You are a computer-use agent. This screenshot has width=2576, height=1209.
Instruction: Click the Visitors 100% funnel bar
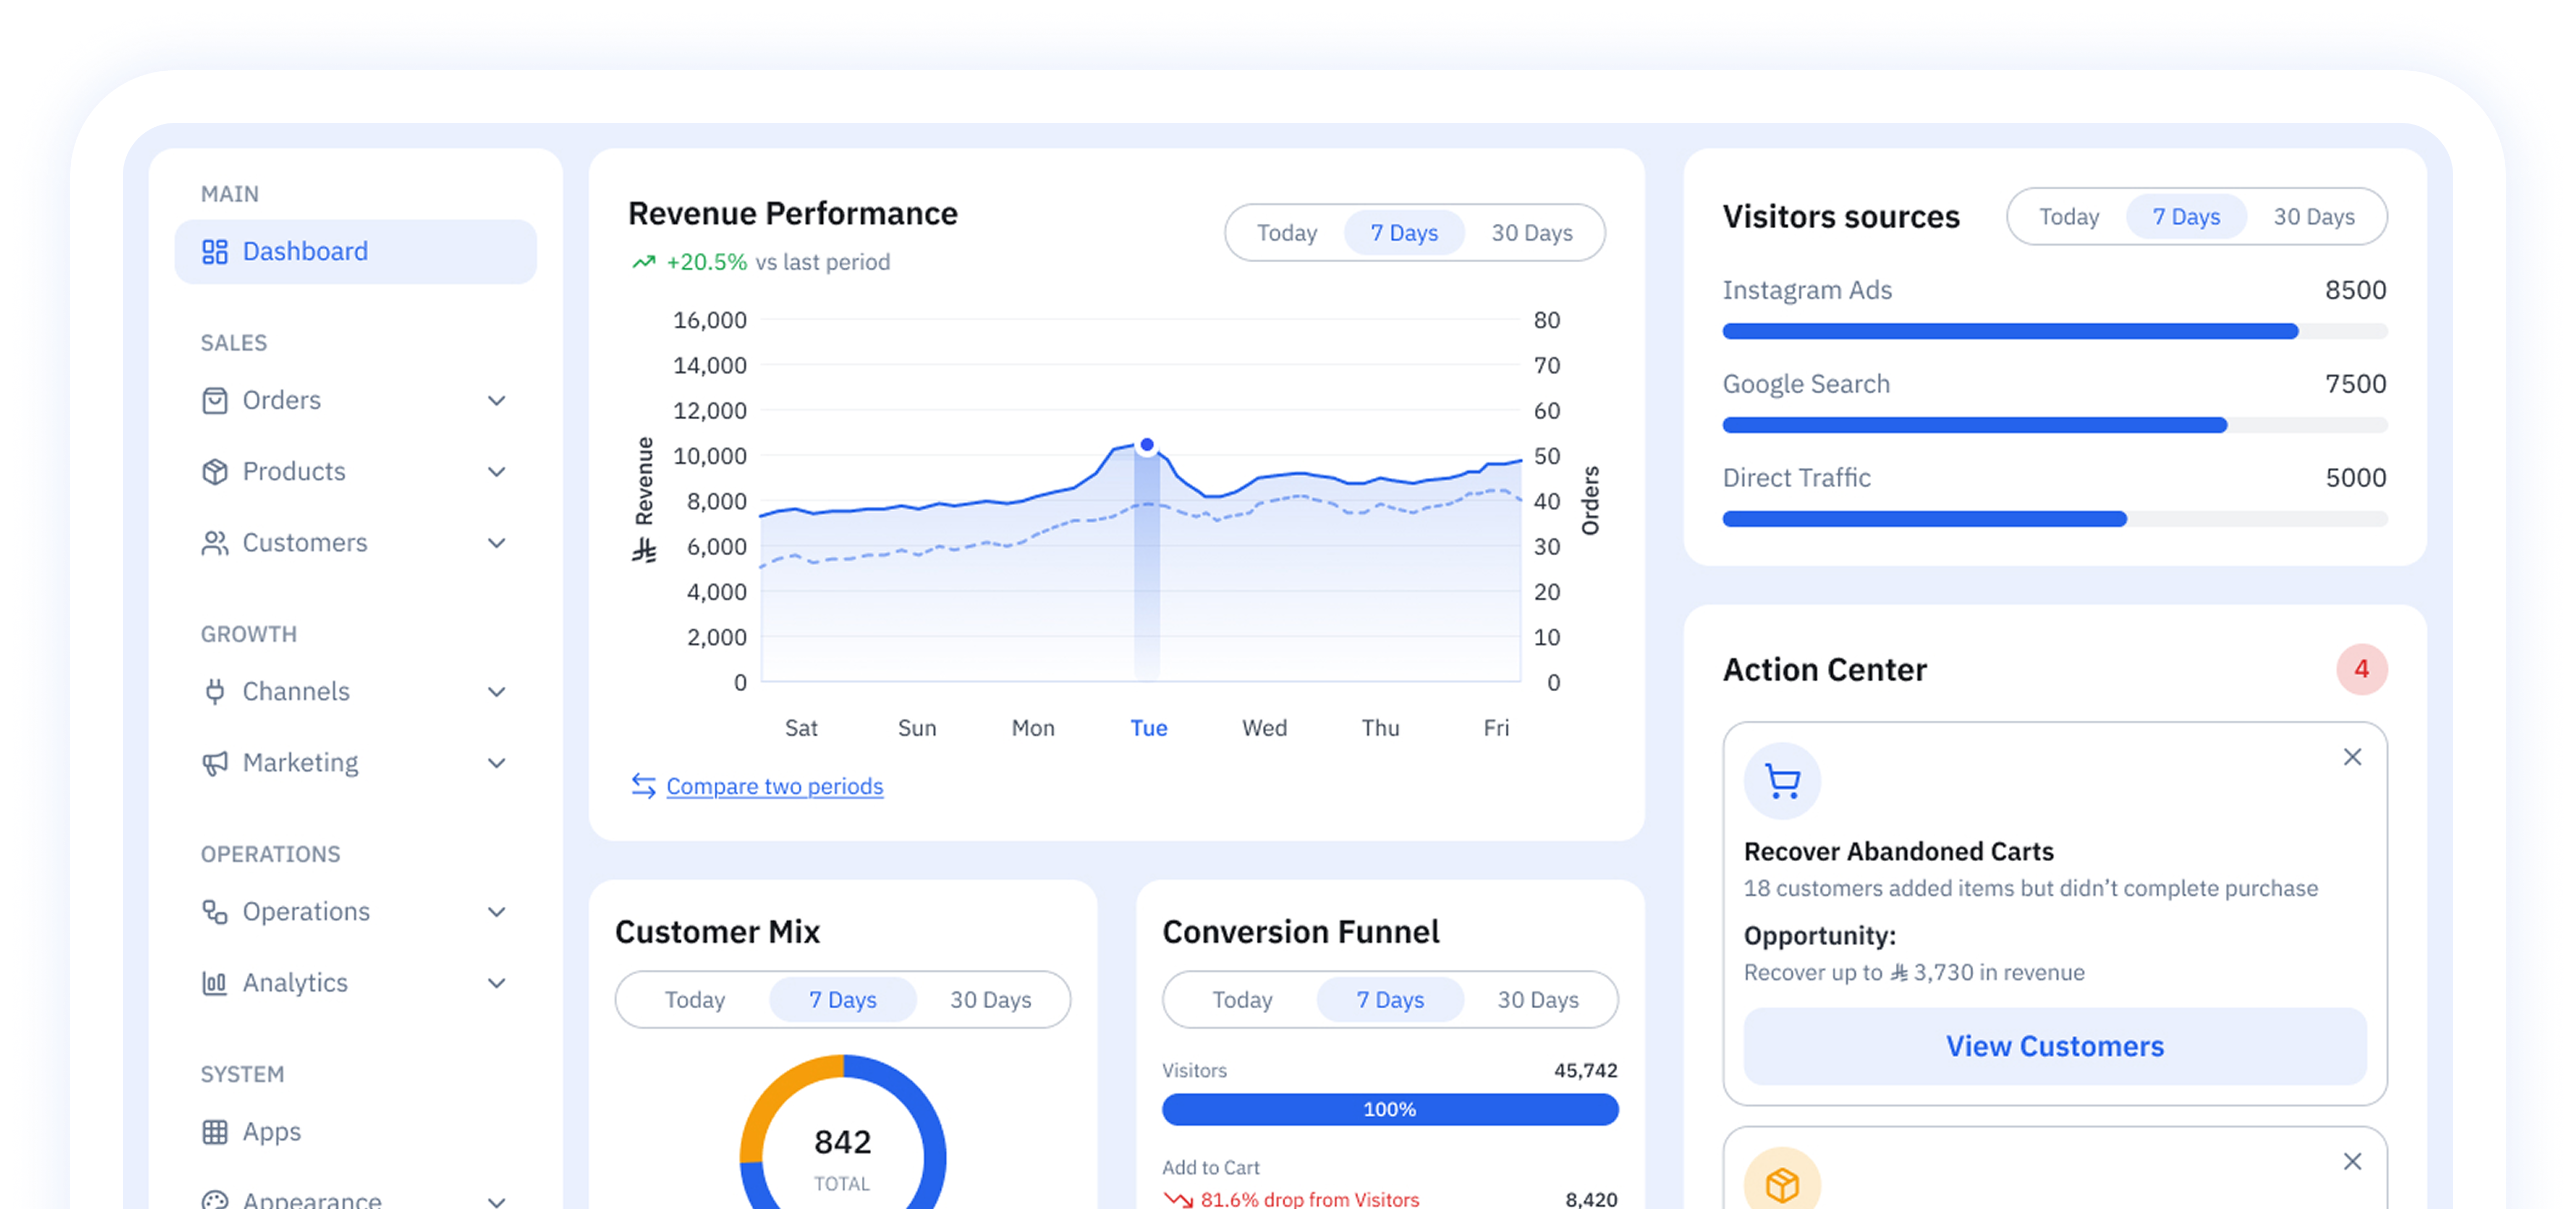pyautogui.click(x=1389, y=1109)
